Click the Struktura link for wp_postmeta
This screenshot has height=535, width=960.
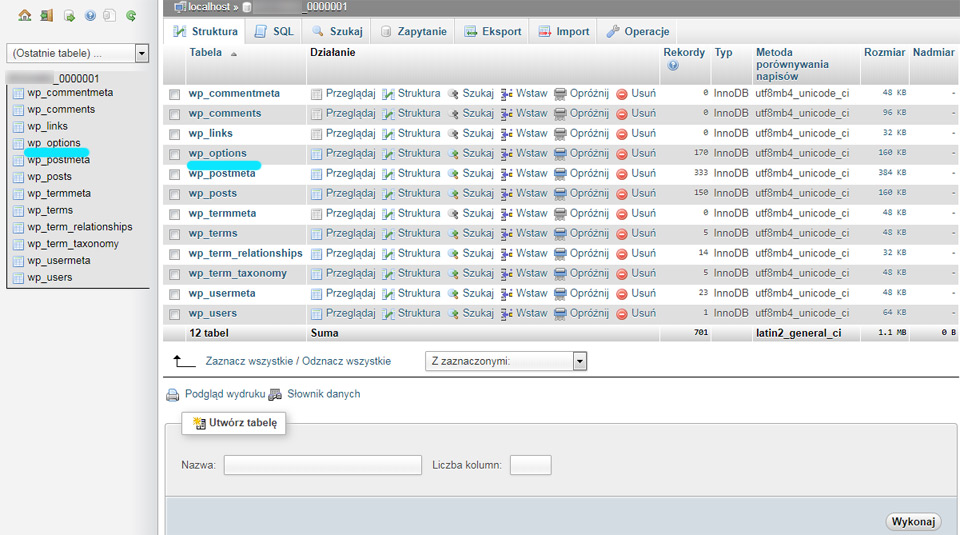[x=419, y=173]
